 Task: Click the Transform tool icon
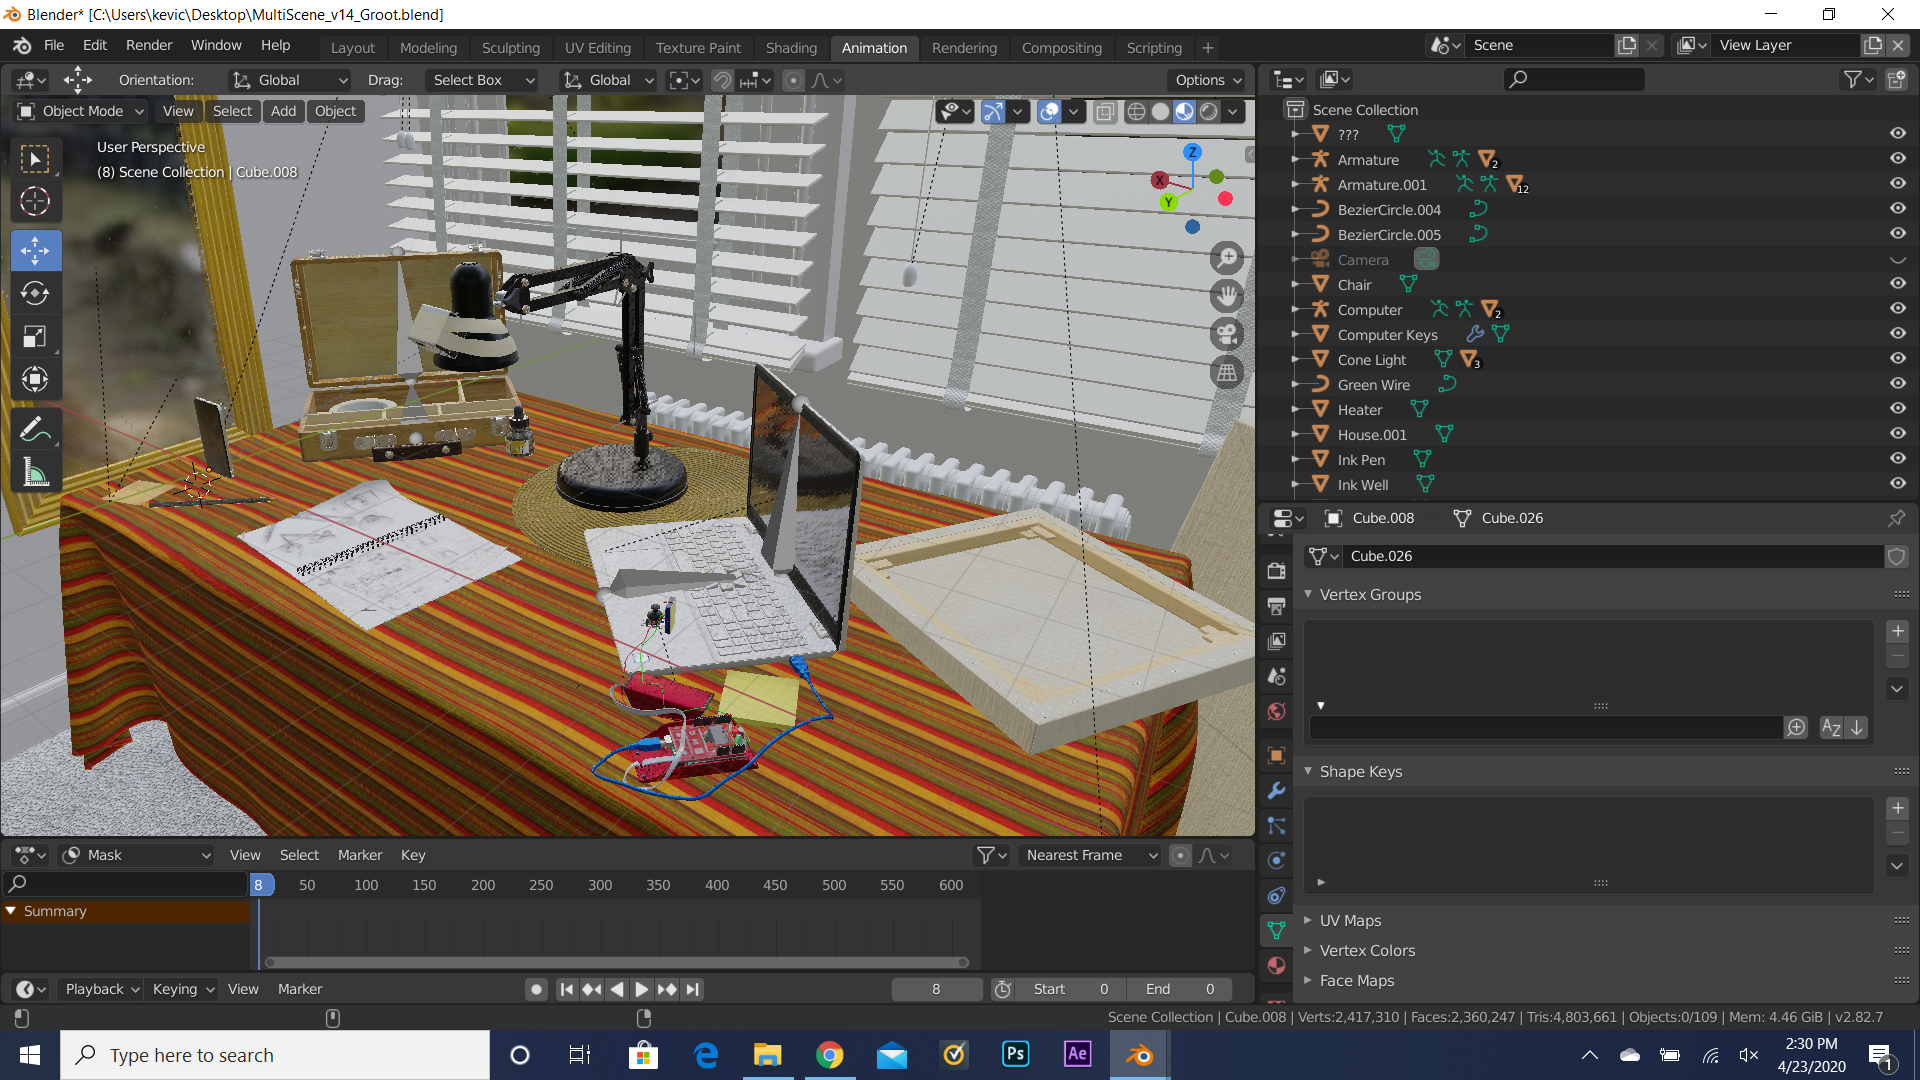[x=35, y=380]
